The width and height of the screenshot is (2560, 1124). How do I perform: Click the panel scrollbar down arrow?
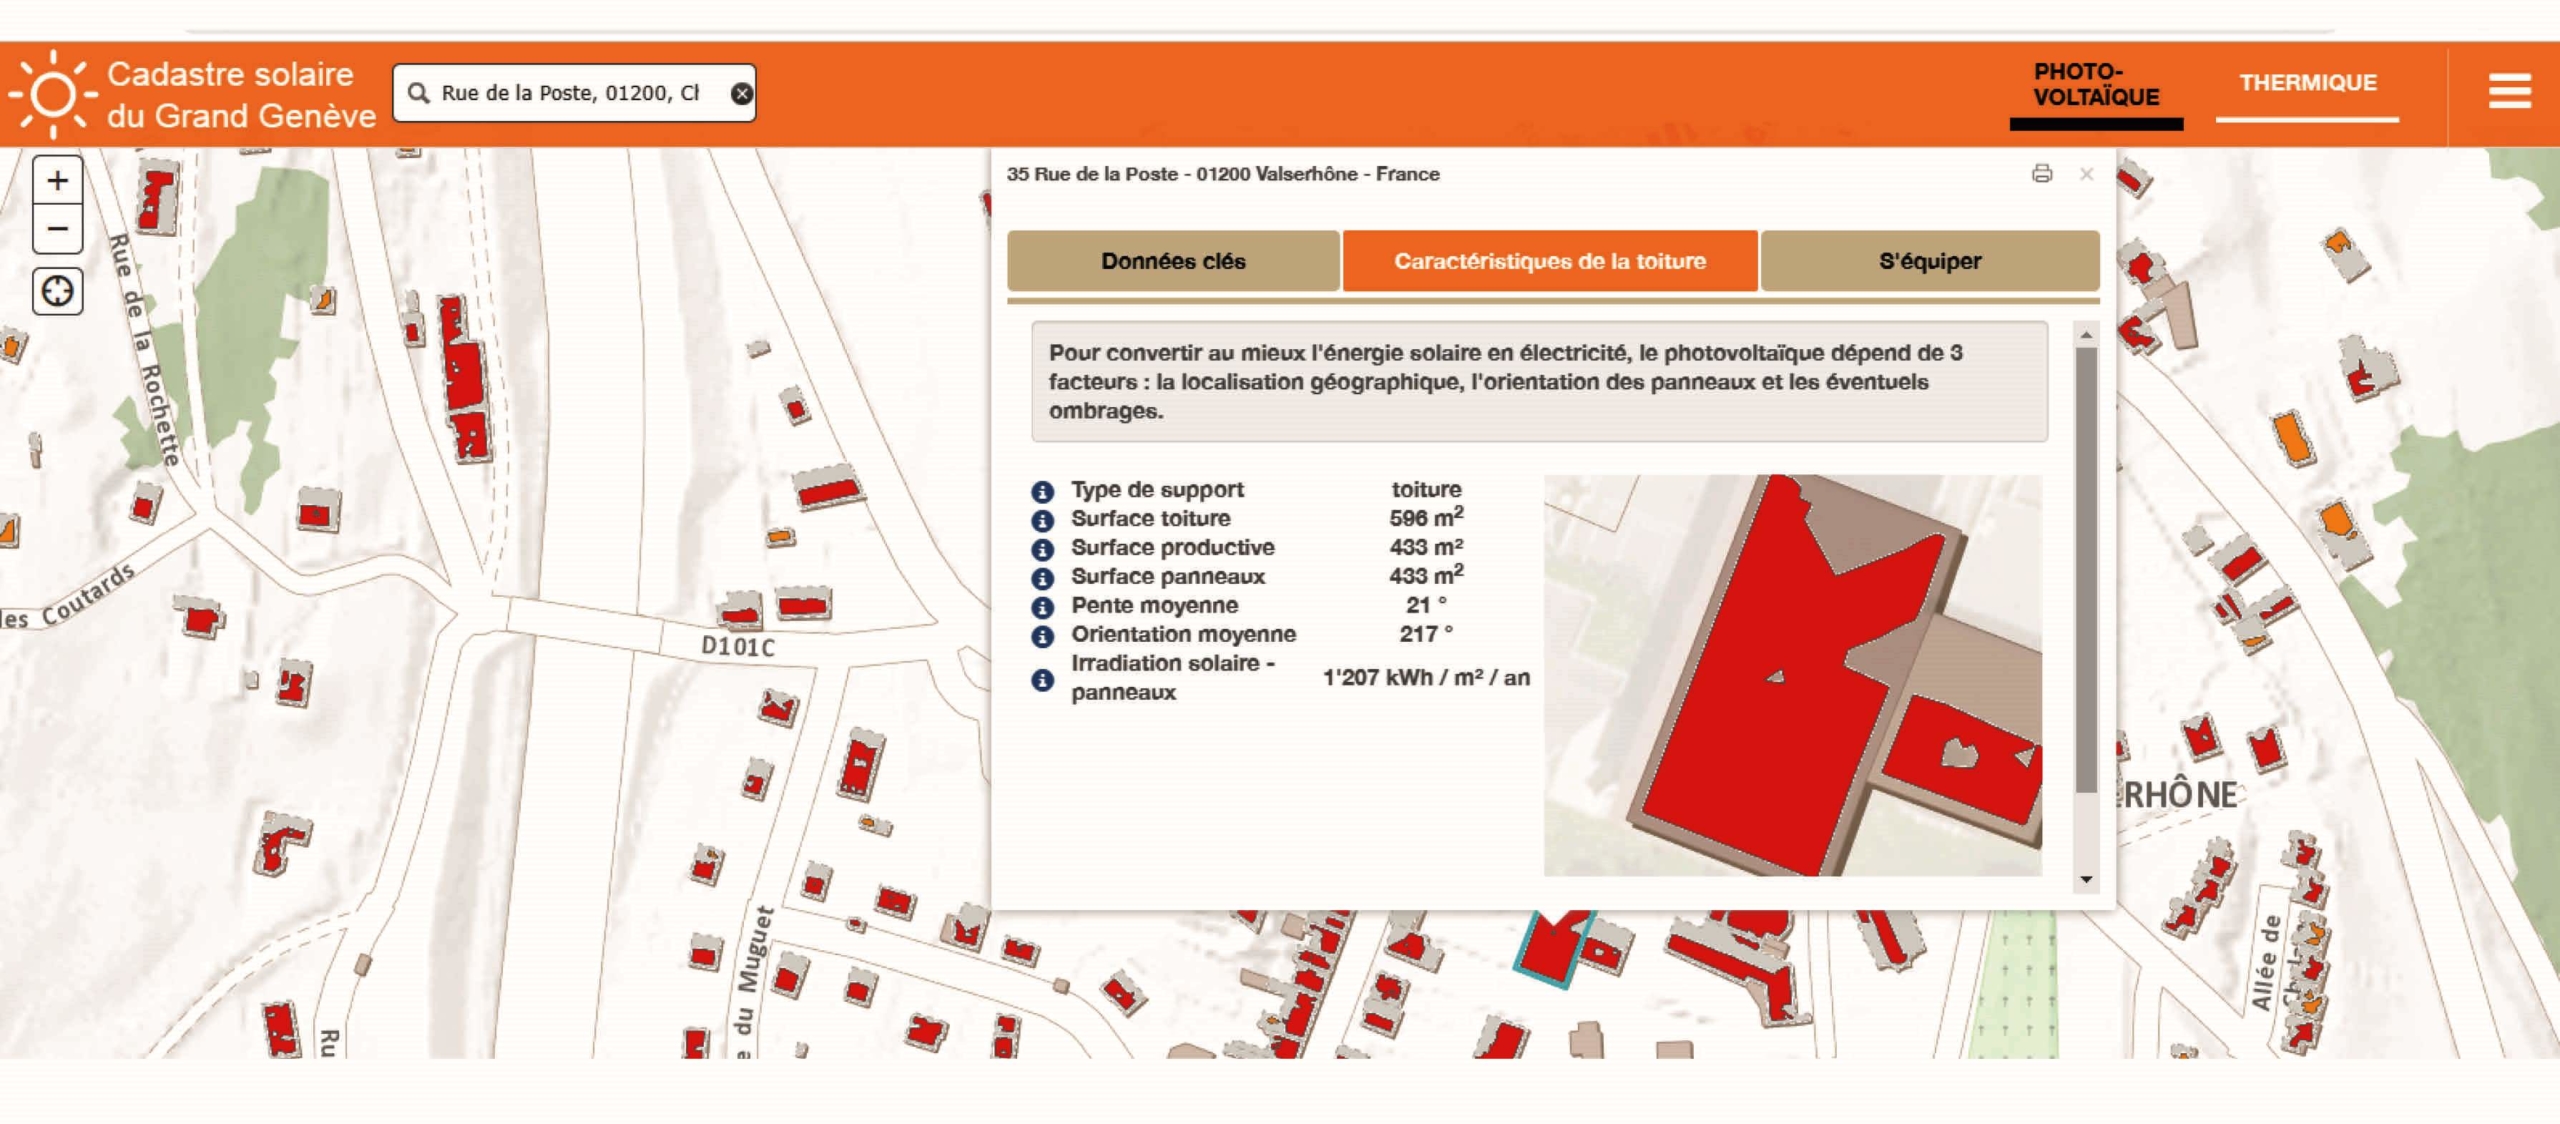pyautogui.click(x=2086, y=879)
